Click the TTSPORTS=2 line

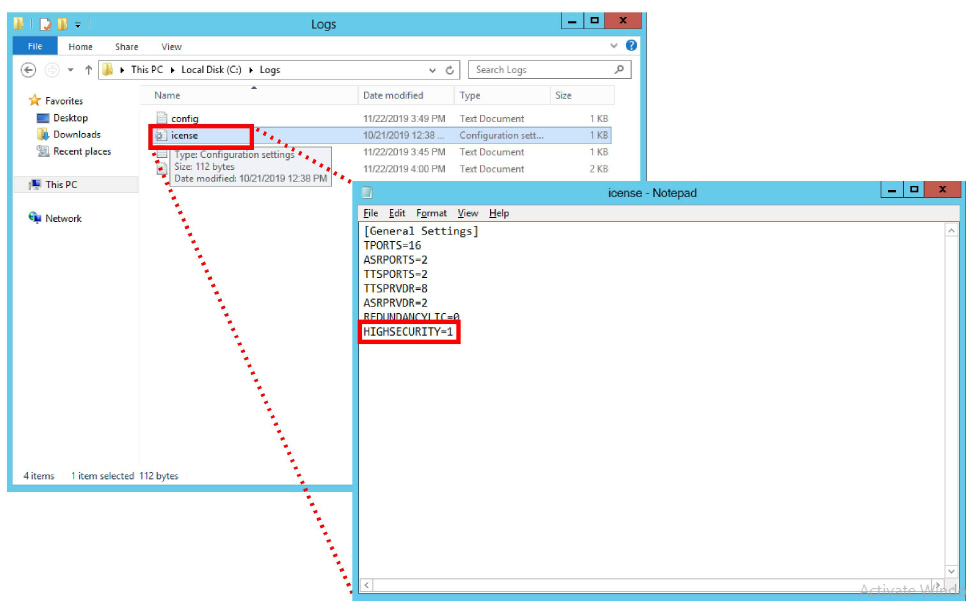395,274
